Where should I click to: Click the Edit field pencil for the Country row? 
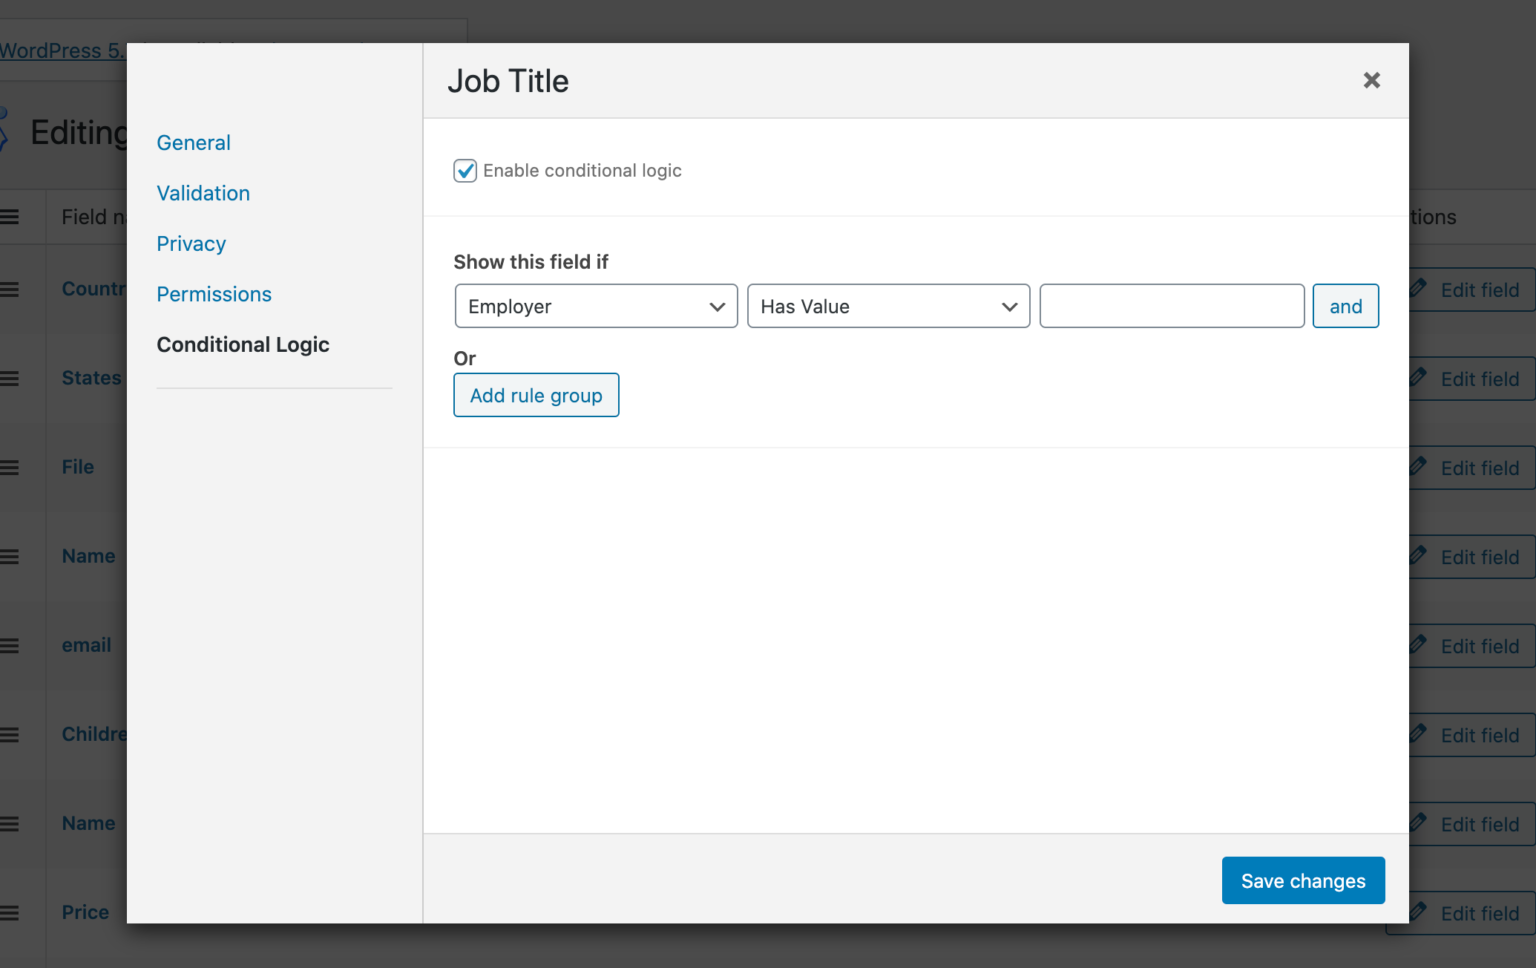coord(1417,289)
